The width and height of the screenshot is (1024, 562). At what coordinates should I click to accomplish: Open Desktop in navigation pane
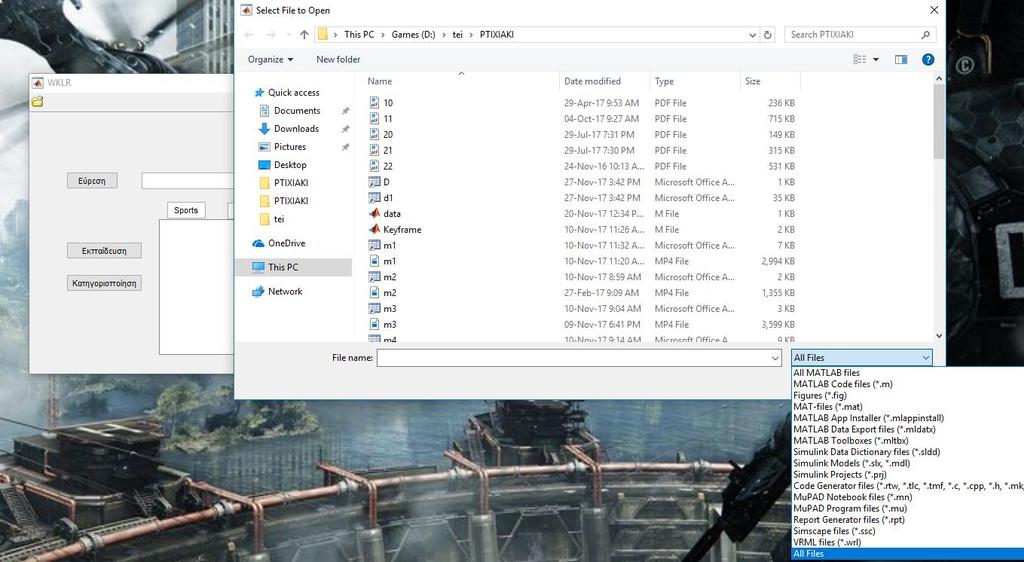point(290,165)
